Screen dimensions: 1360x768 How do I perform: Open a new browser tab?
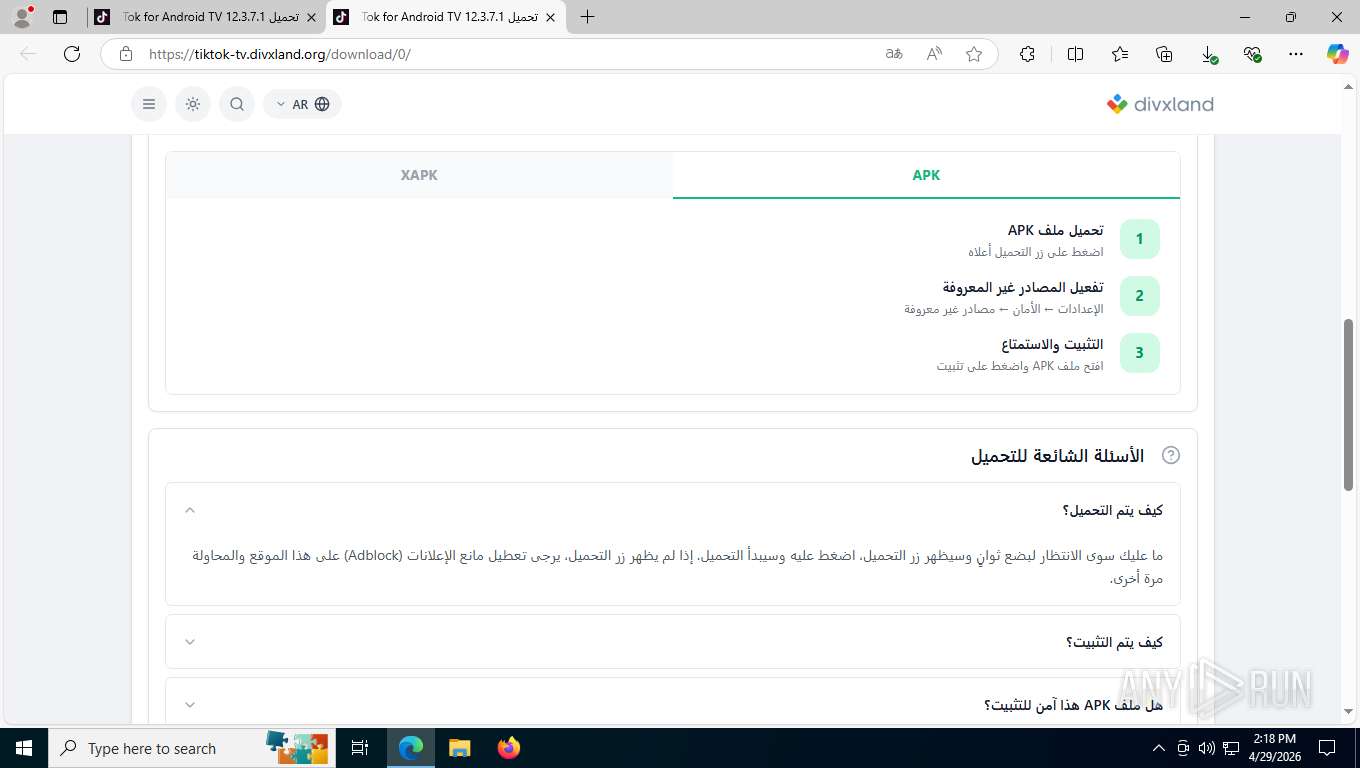click(587, 17)
